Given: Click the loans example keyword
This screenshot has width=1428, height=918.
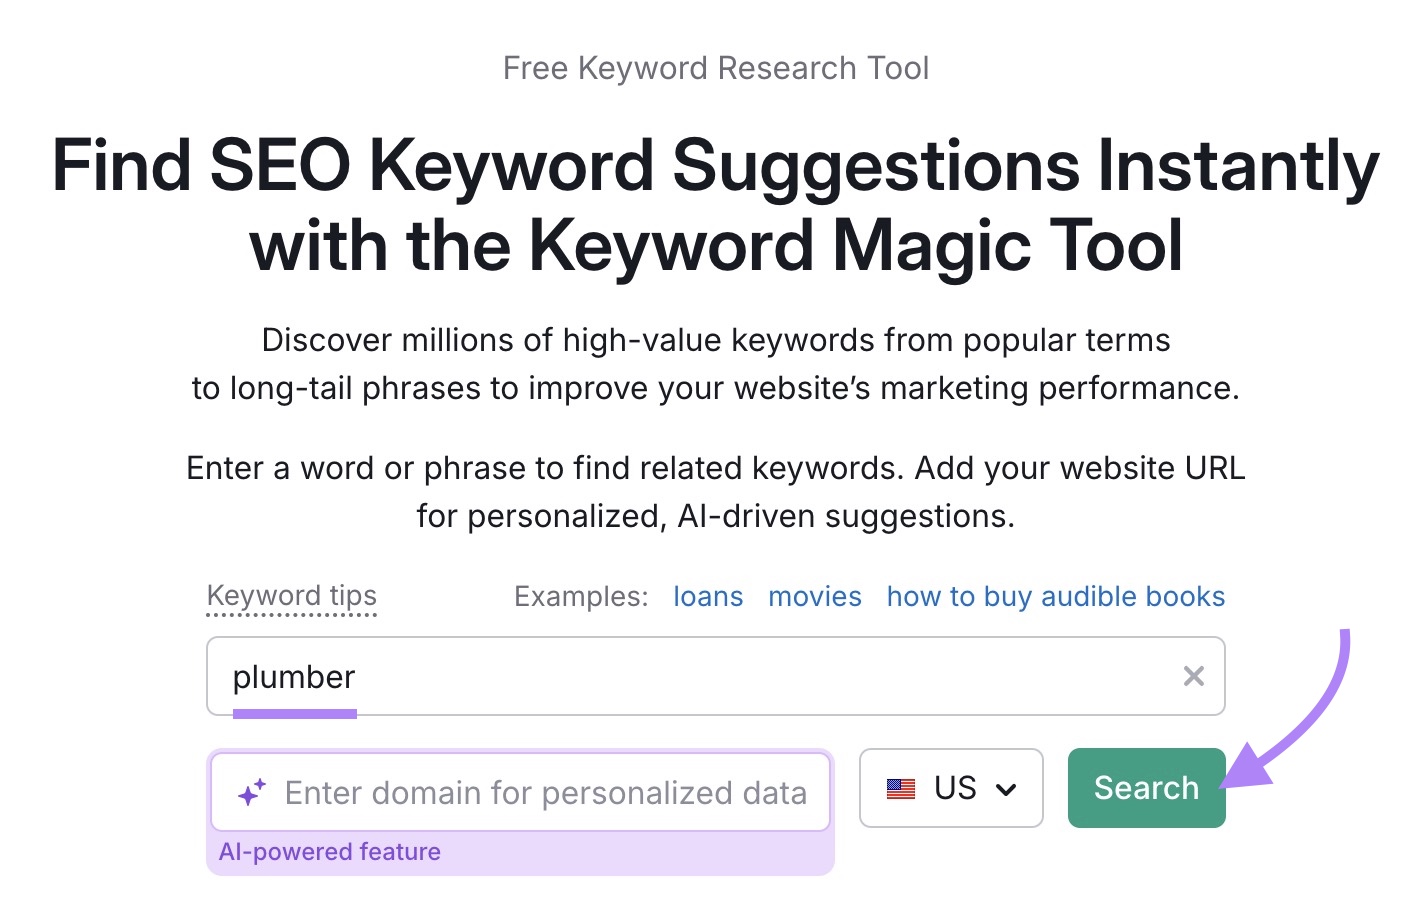Looking at the screenshot, I should pos(707,596).
